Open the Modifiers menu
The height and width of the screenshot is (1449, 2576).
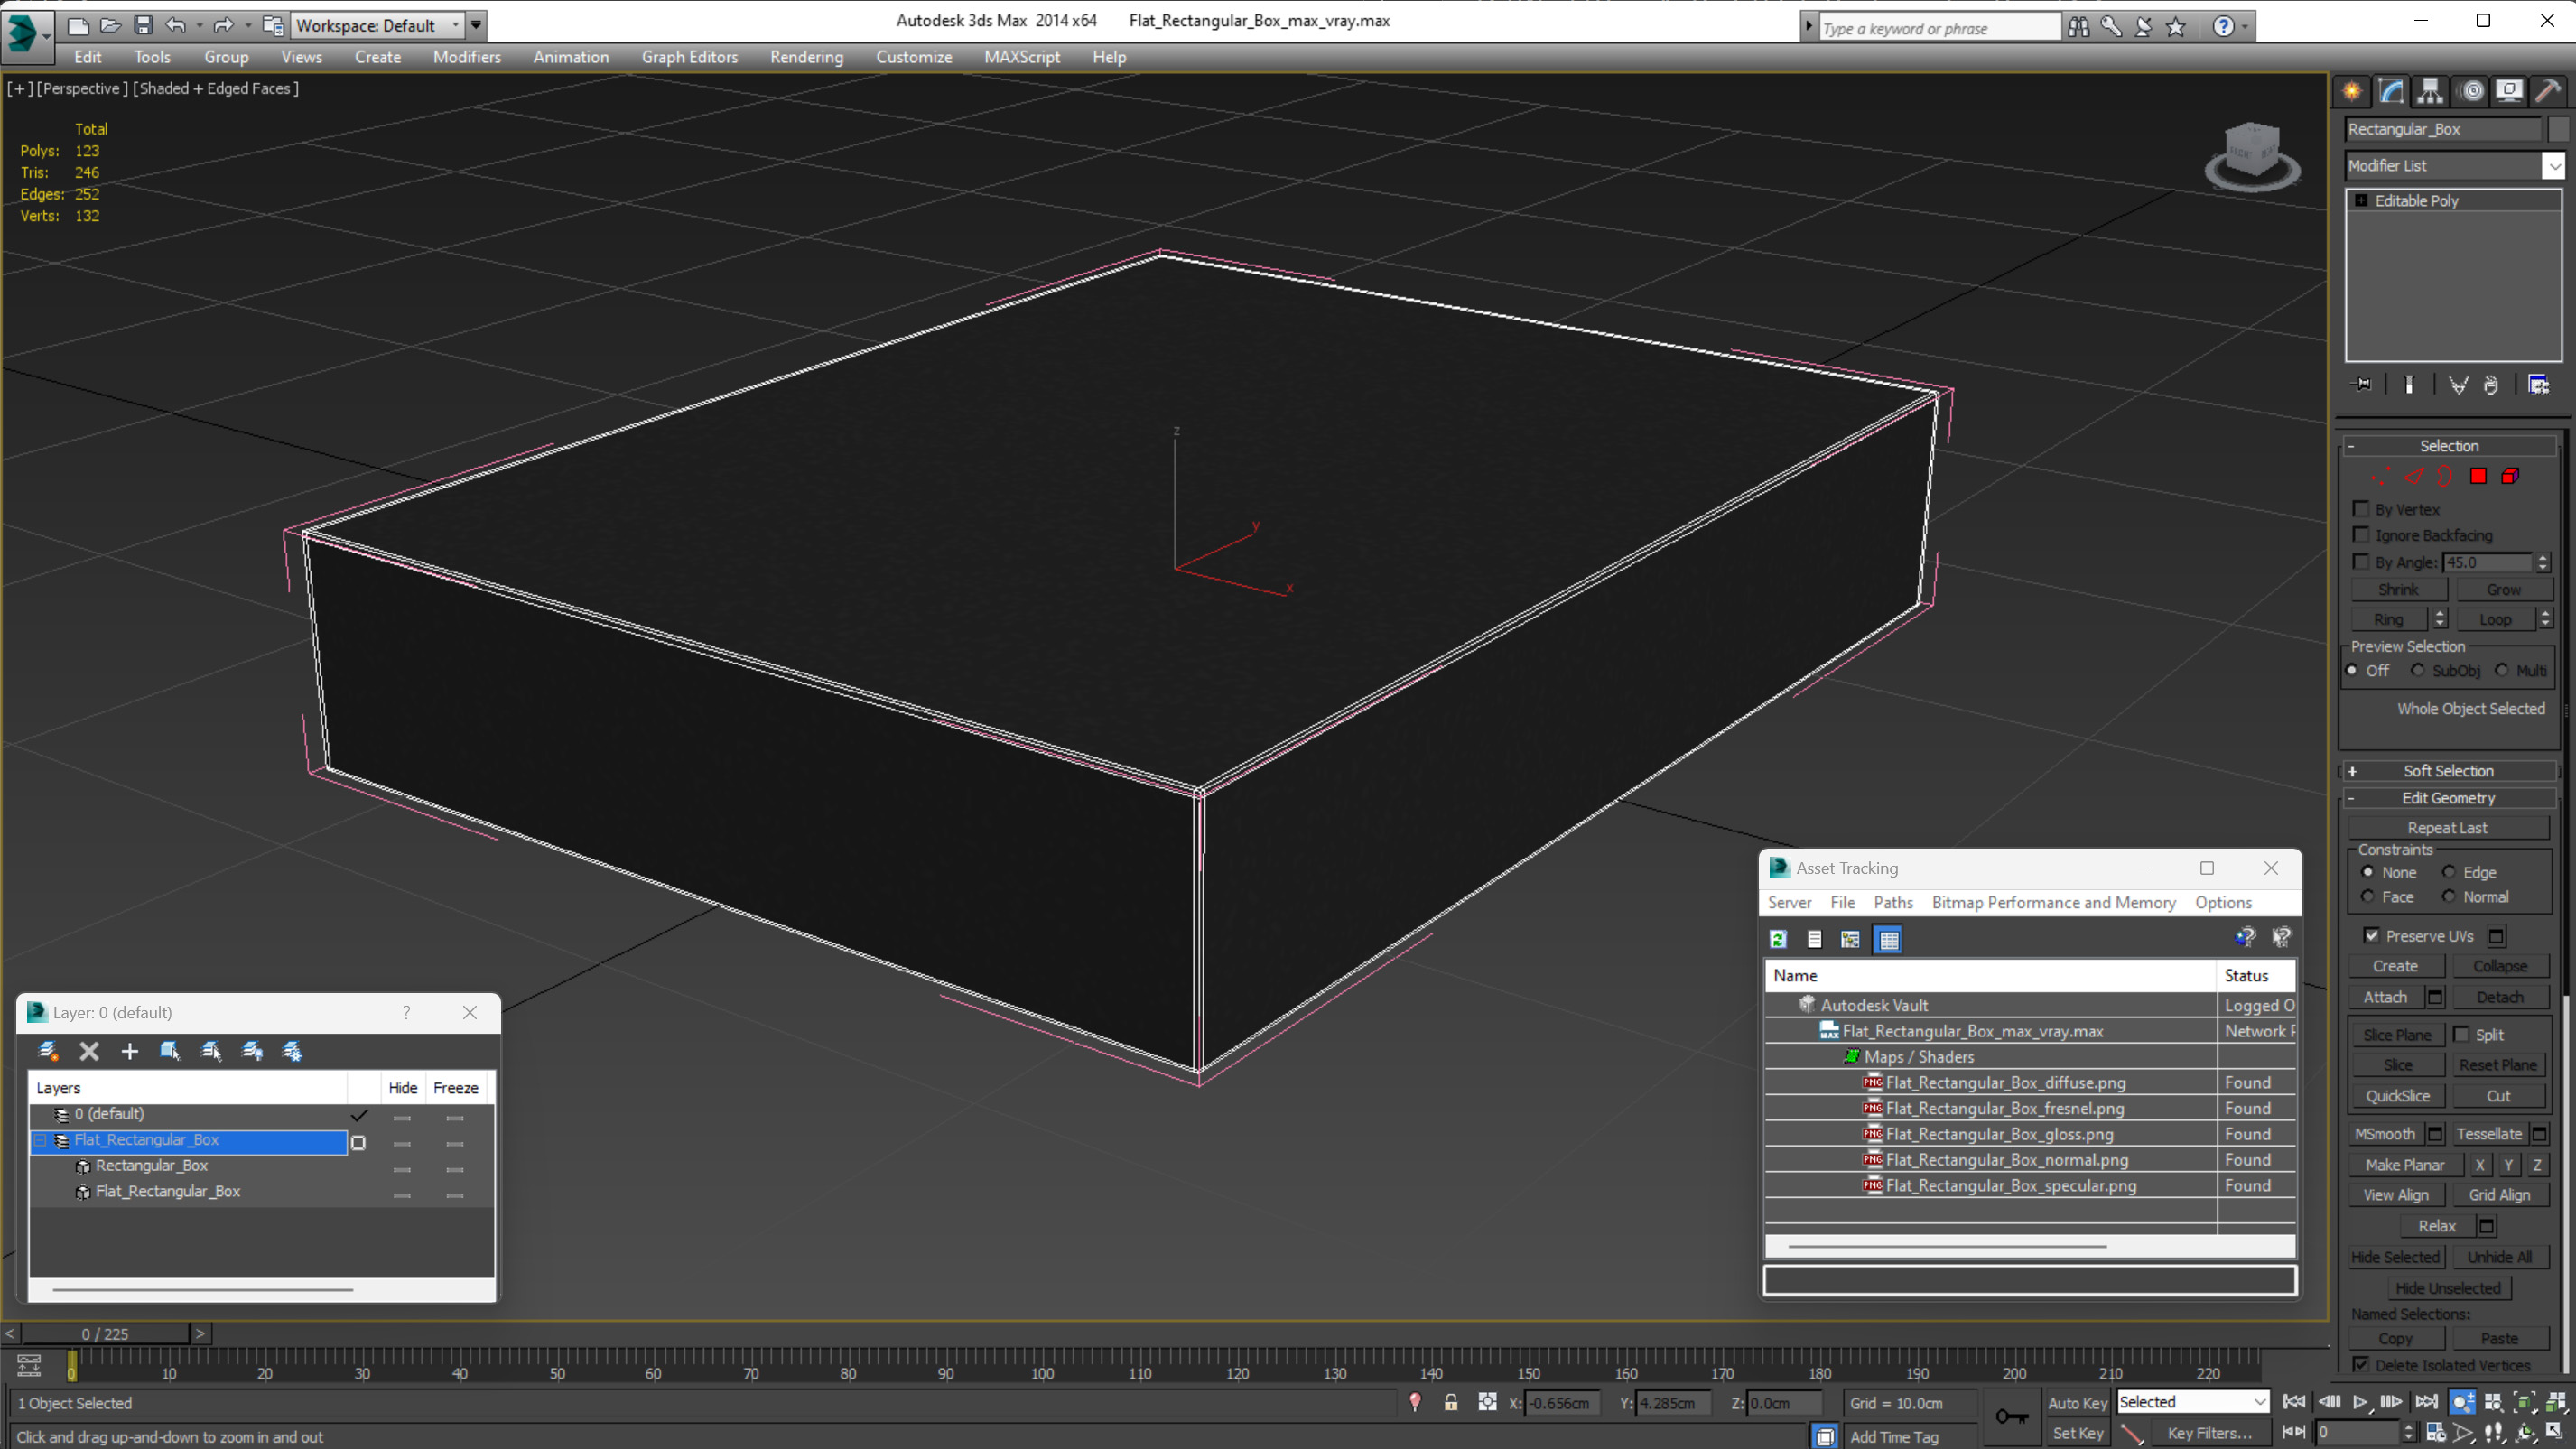pos(466,57)
